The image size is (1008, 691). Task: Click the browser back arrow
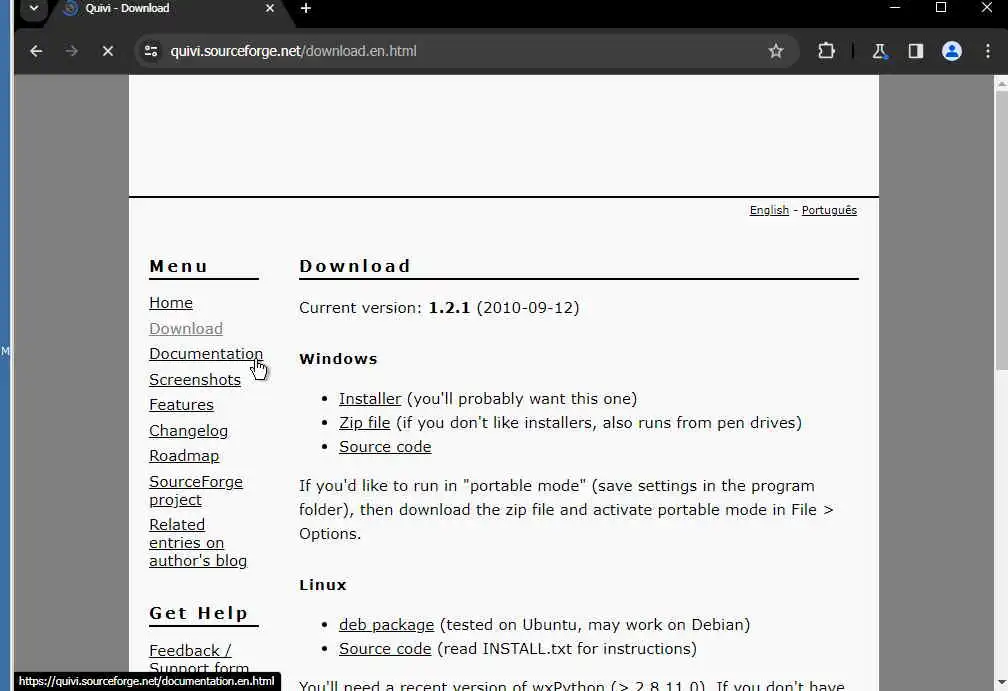[36, 51]
